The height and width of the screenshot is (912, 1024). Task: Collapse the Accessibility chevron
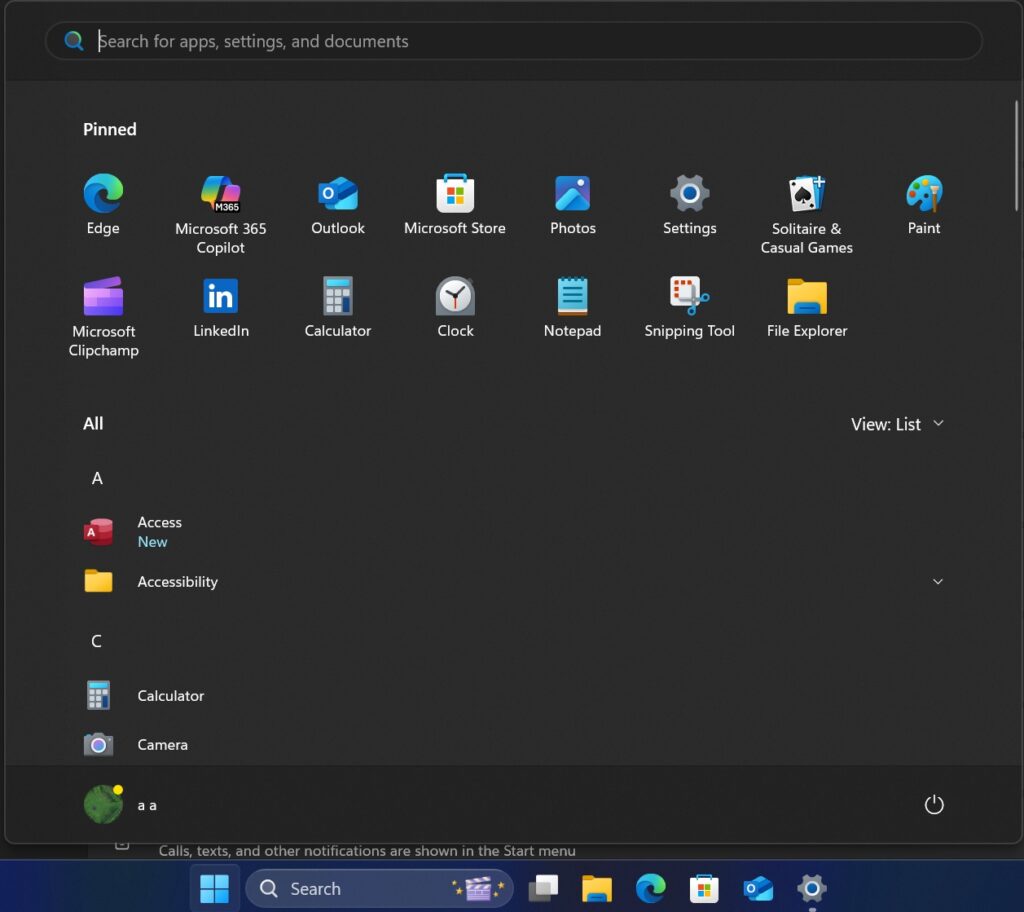937,581
